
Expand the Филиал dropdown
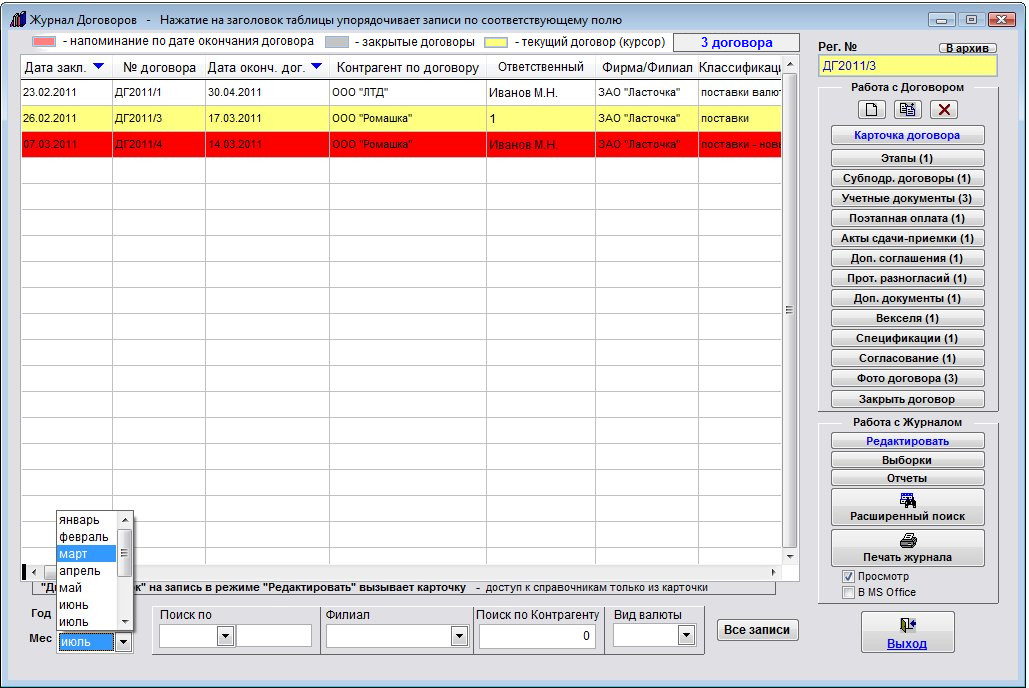point(459,636)
